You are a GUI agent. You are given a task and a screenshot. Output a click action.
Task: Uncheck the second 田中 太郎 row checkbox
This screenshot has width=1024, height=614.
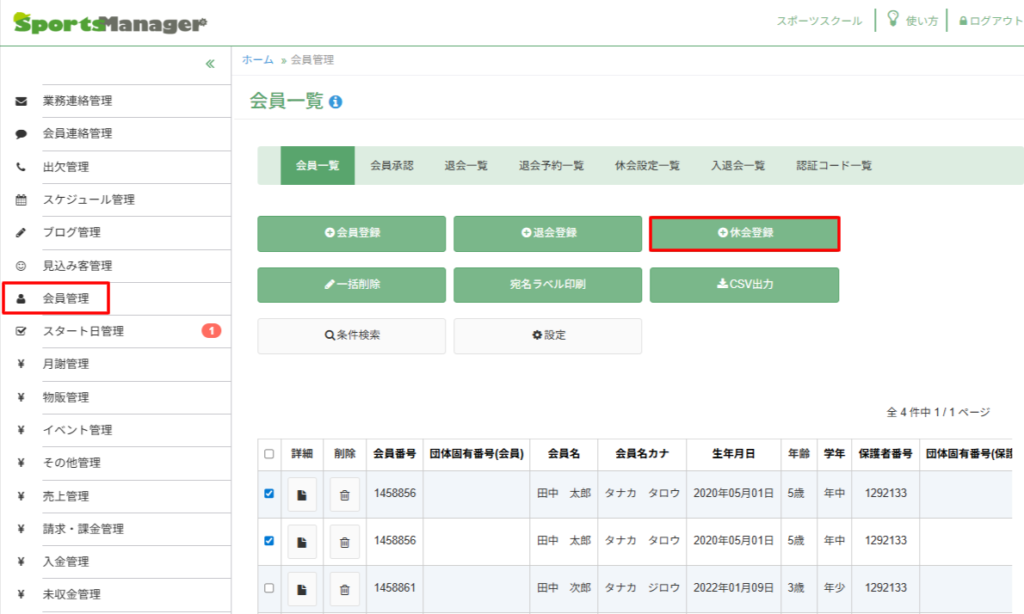pos(269,541)
